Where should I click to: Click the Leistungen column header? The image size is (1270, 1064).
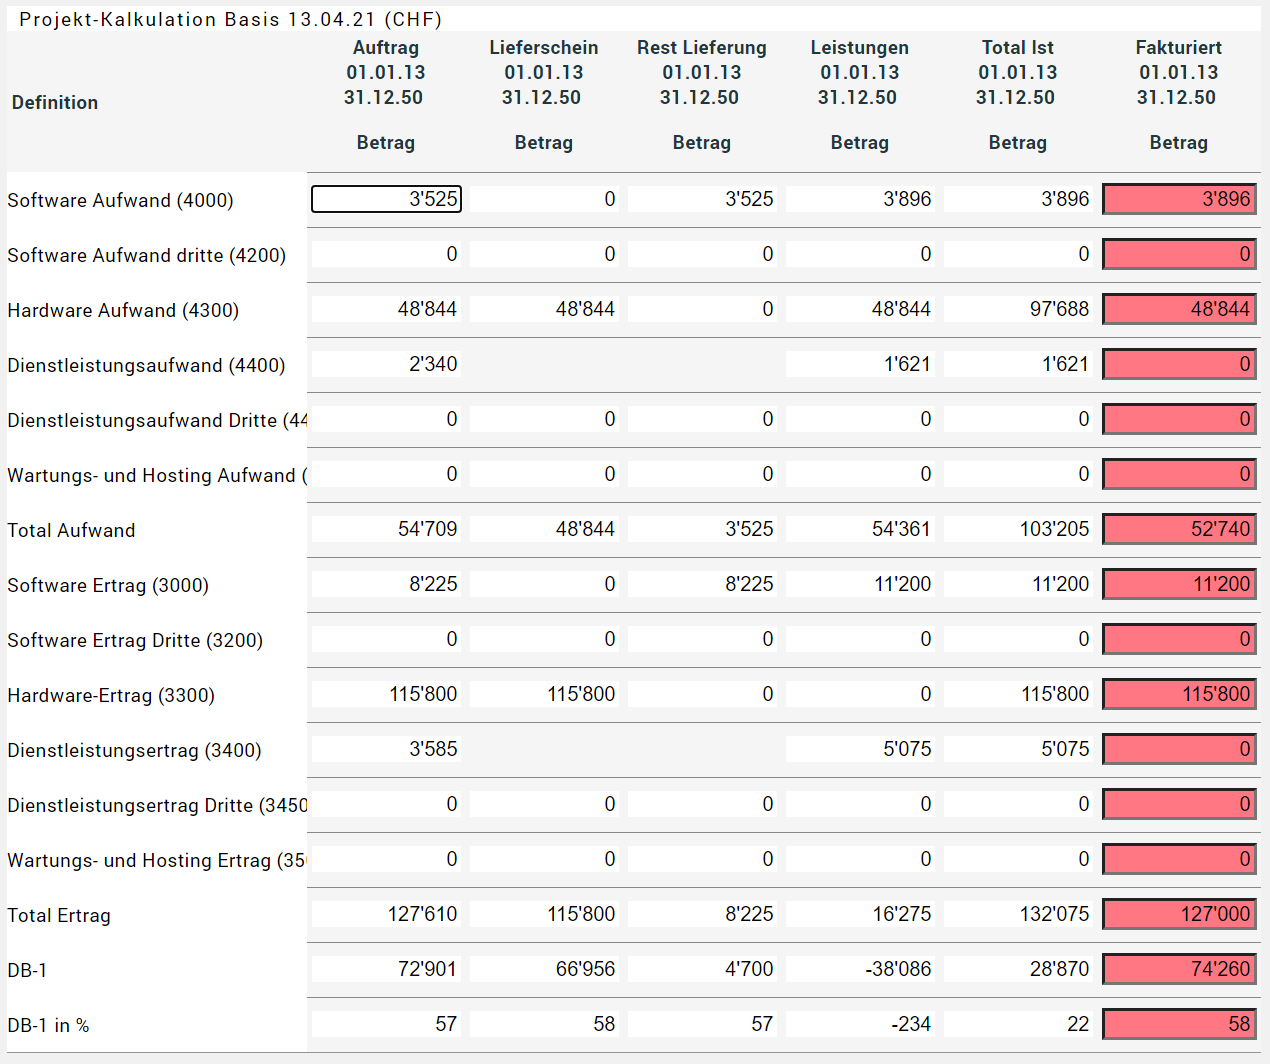click(859, 48)
